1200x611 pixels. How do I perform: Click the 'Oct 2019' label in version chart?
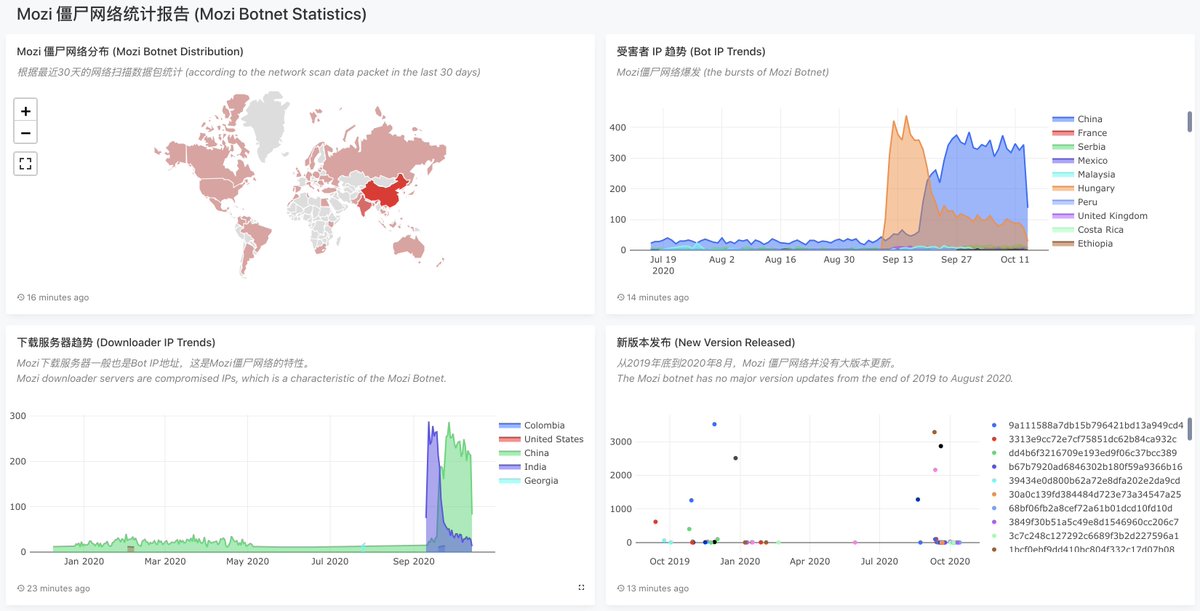click(x=670, y=561)
